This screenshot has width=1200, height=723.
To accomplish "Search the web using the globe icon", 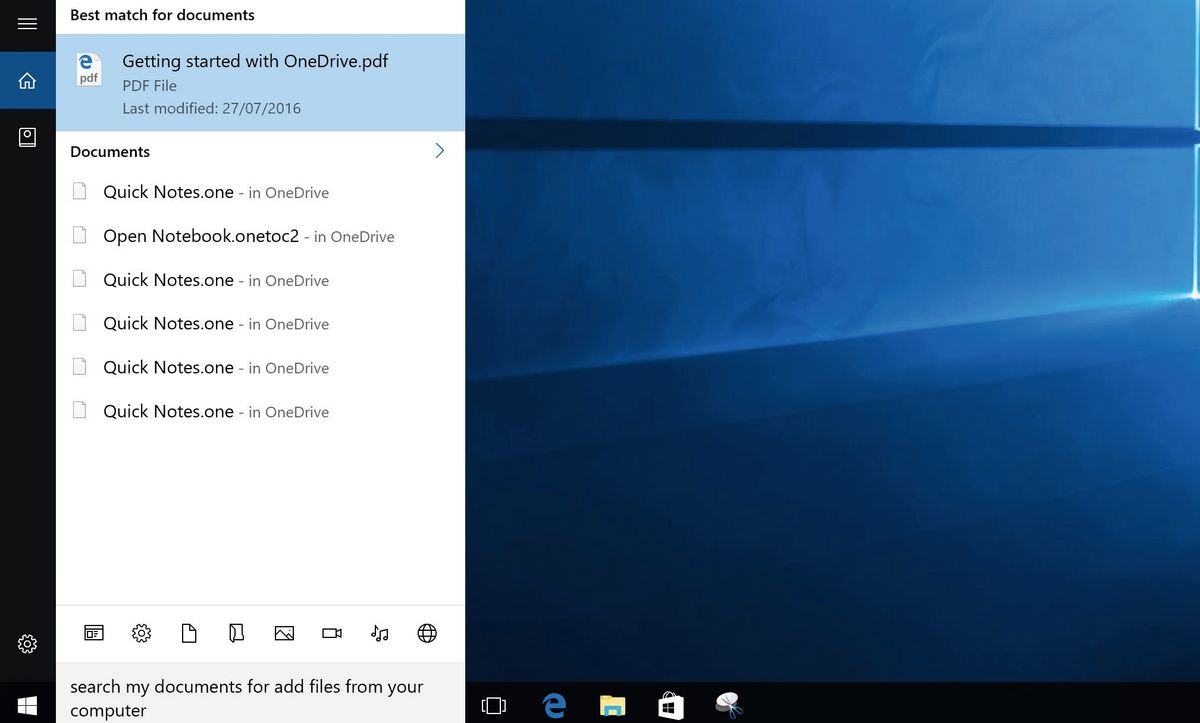I will pos(427,633).
